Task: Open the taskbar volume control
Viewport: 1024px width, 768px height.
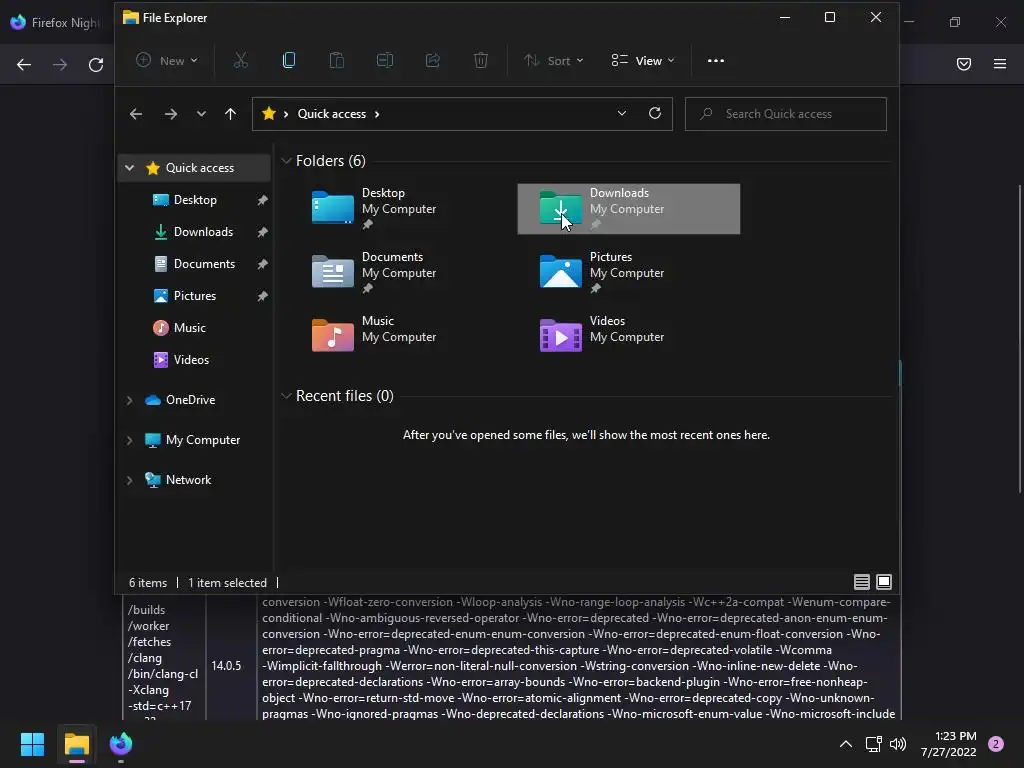Action: coord(898,744)
